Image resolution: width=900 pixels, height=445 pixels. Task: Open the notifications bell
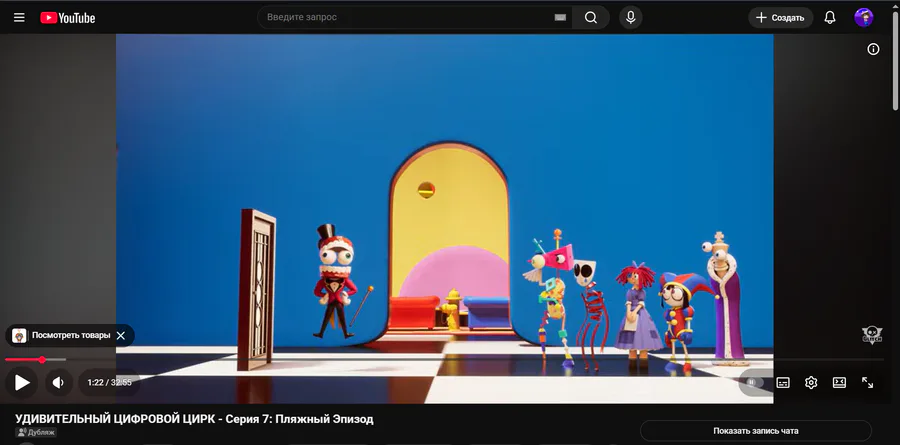point(830,18)
